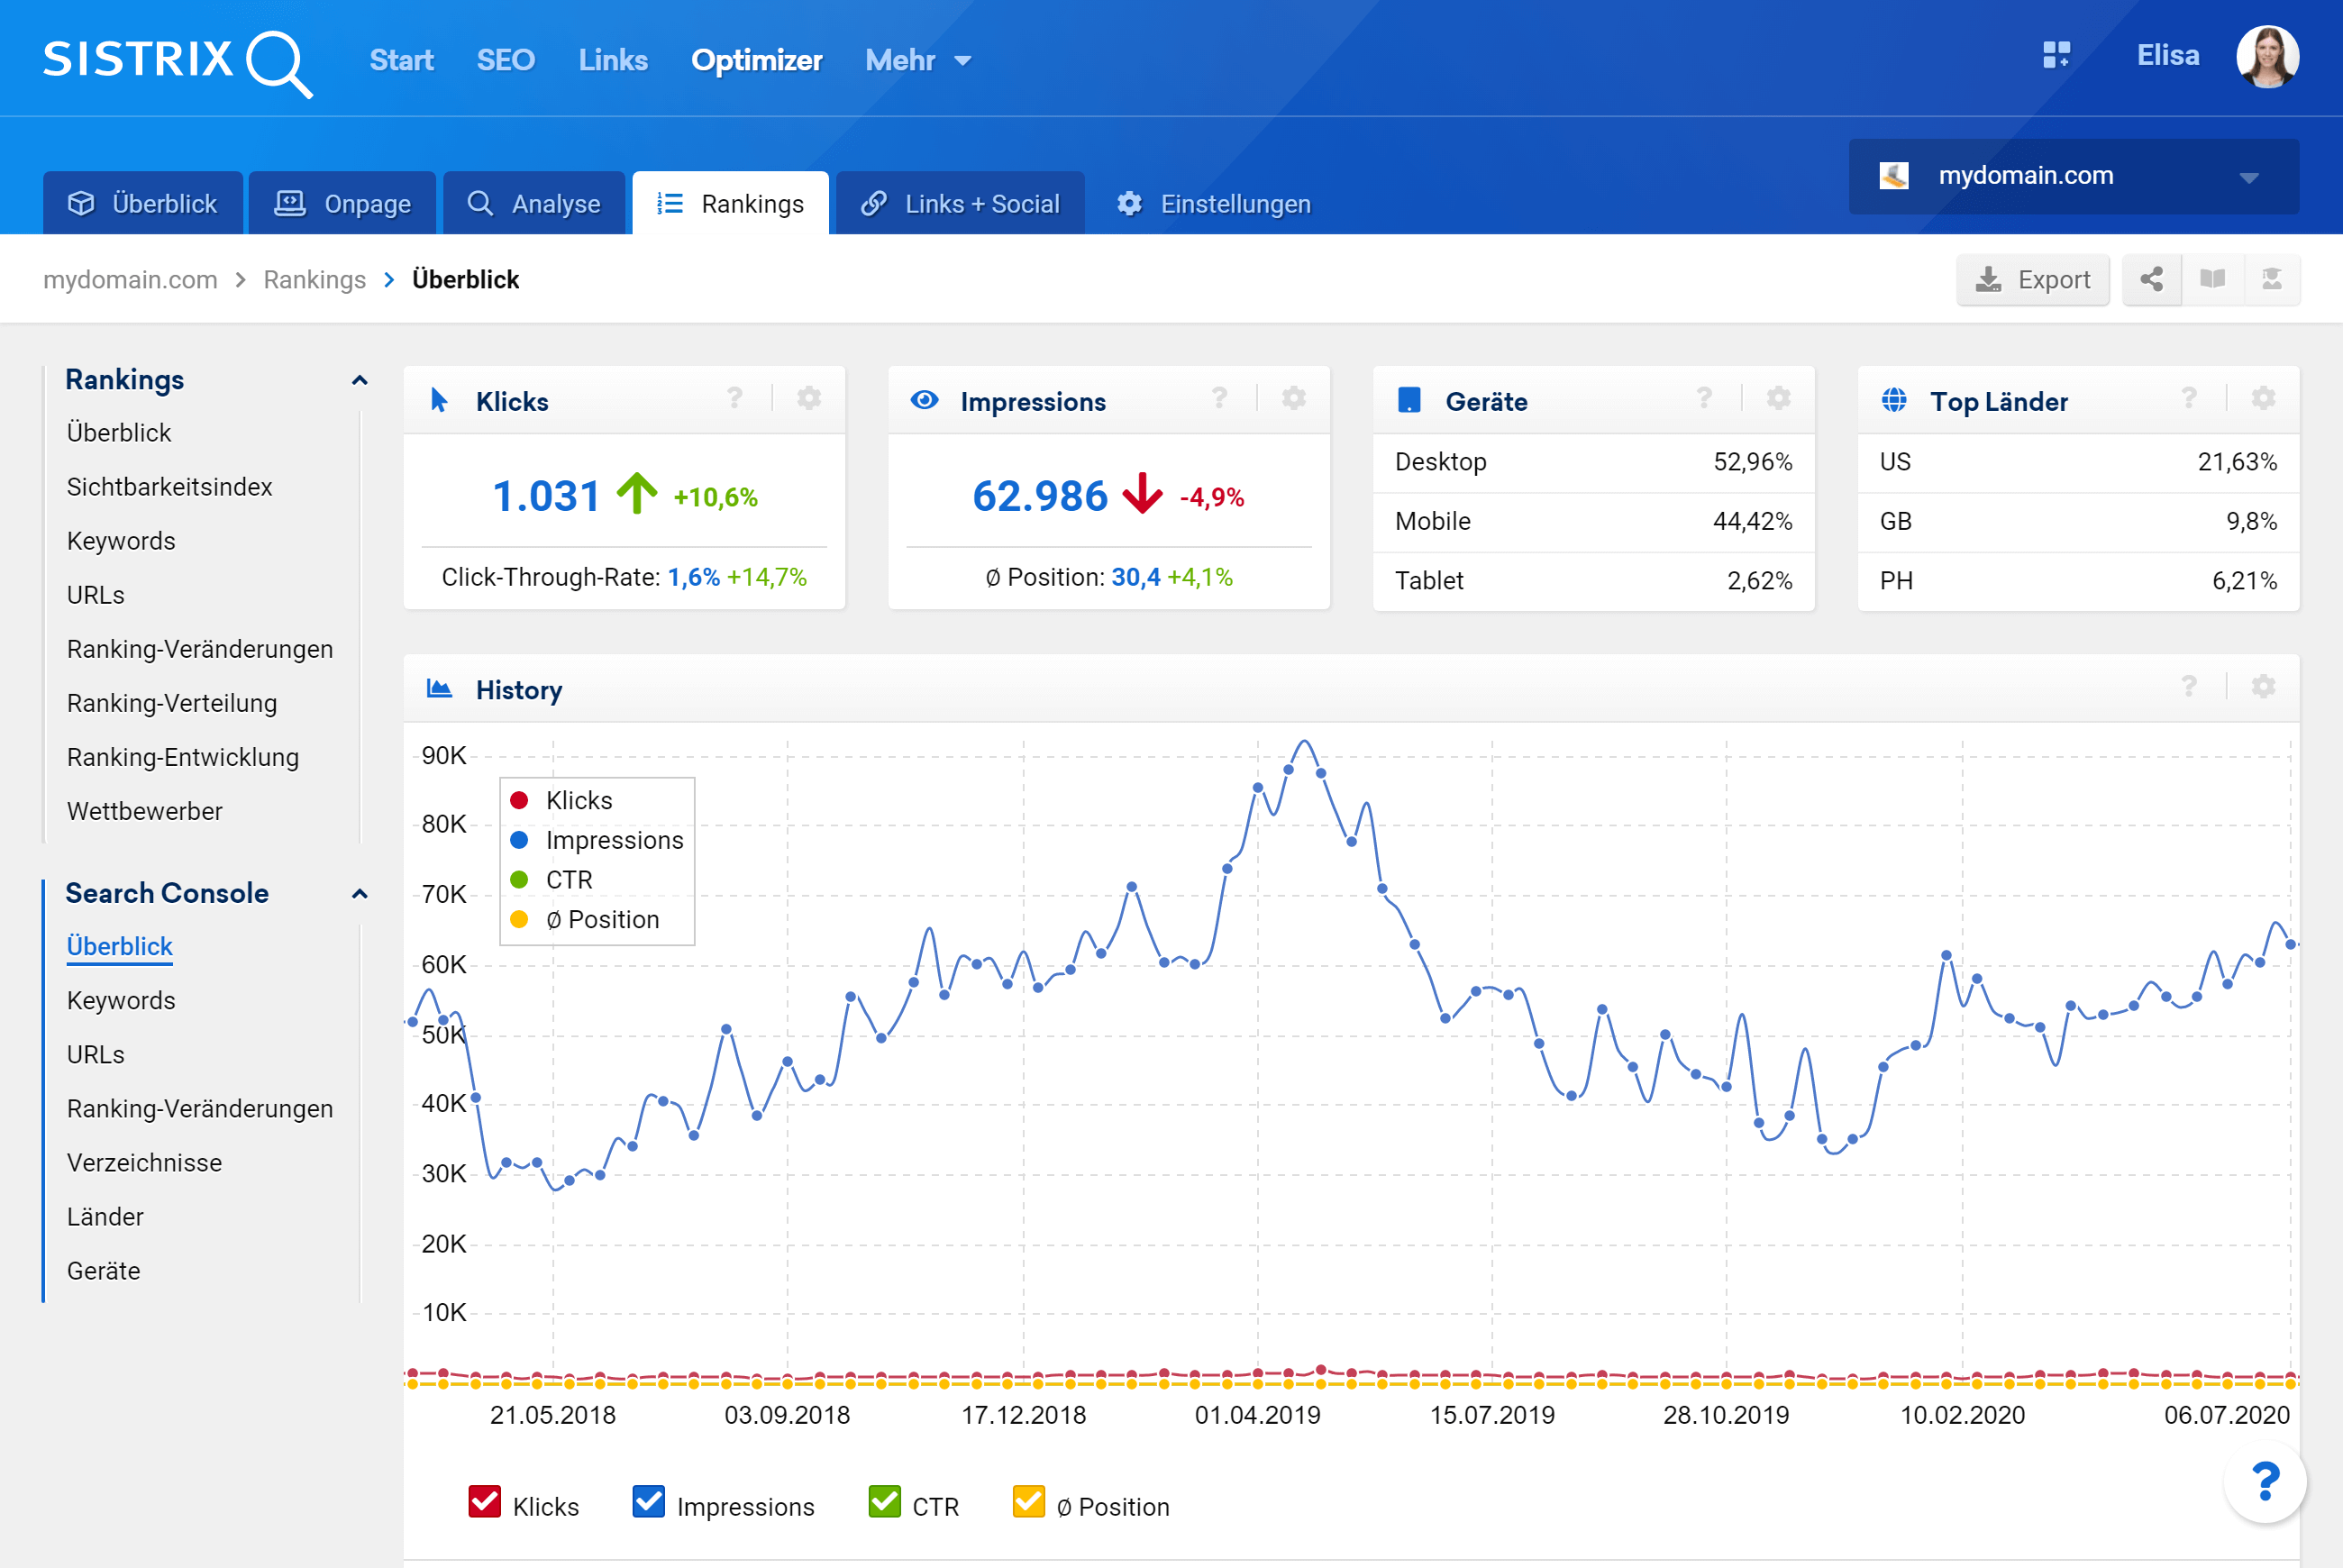The image size is (2343, 1568).
Task: Click the yellow Ø Position legend dot
Action: click(519, 920)
